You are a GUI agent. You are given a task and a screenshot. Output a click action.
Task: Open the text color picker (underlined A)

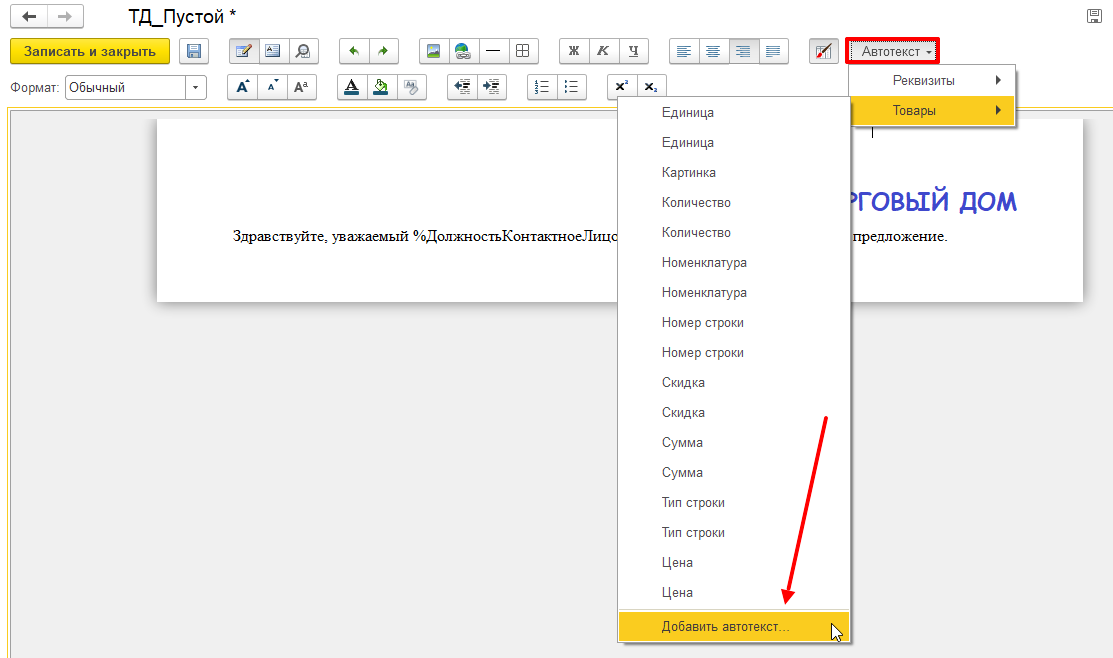tap(351, 87)
